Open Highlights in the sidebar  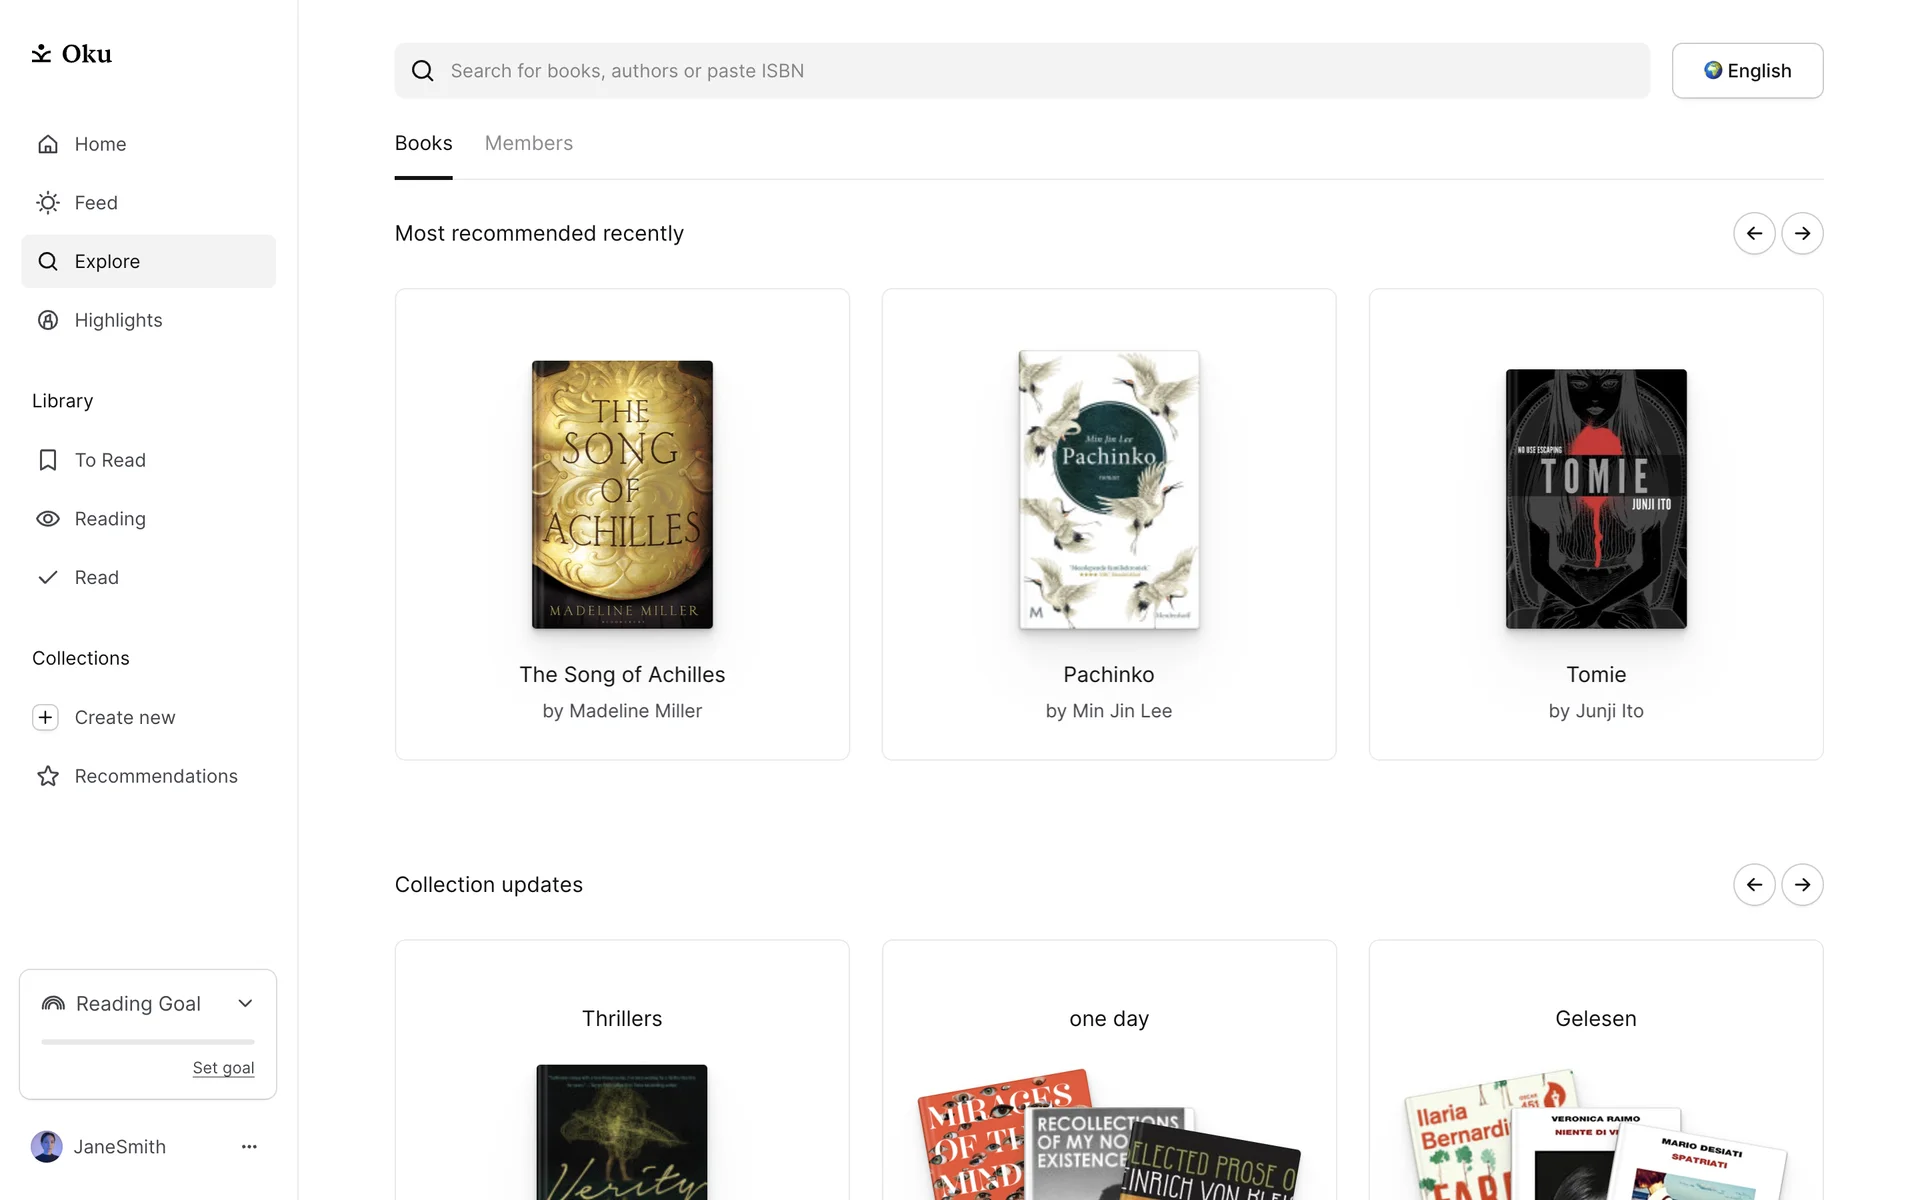tap(118, 320)
